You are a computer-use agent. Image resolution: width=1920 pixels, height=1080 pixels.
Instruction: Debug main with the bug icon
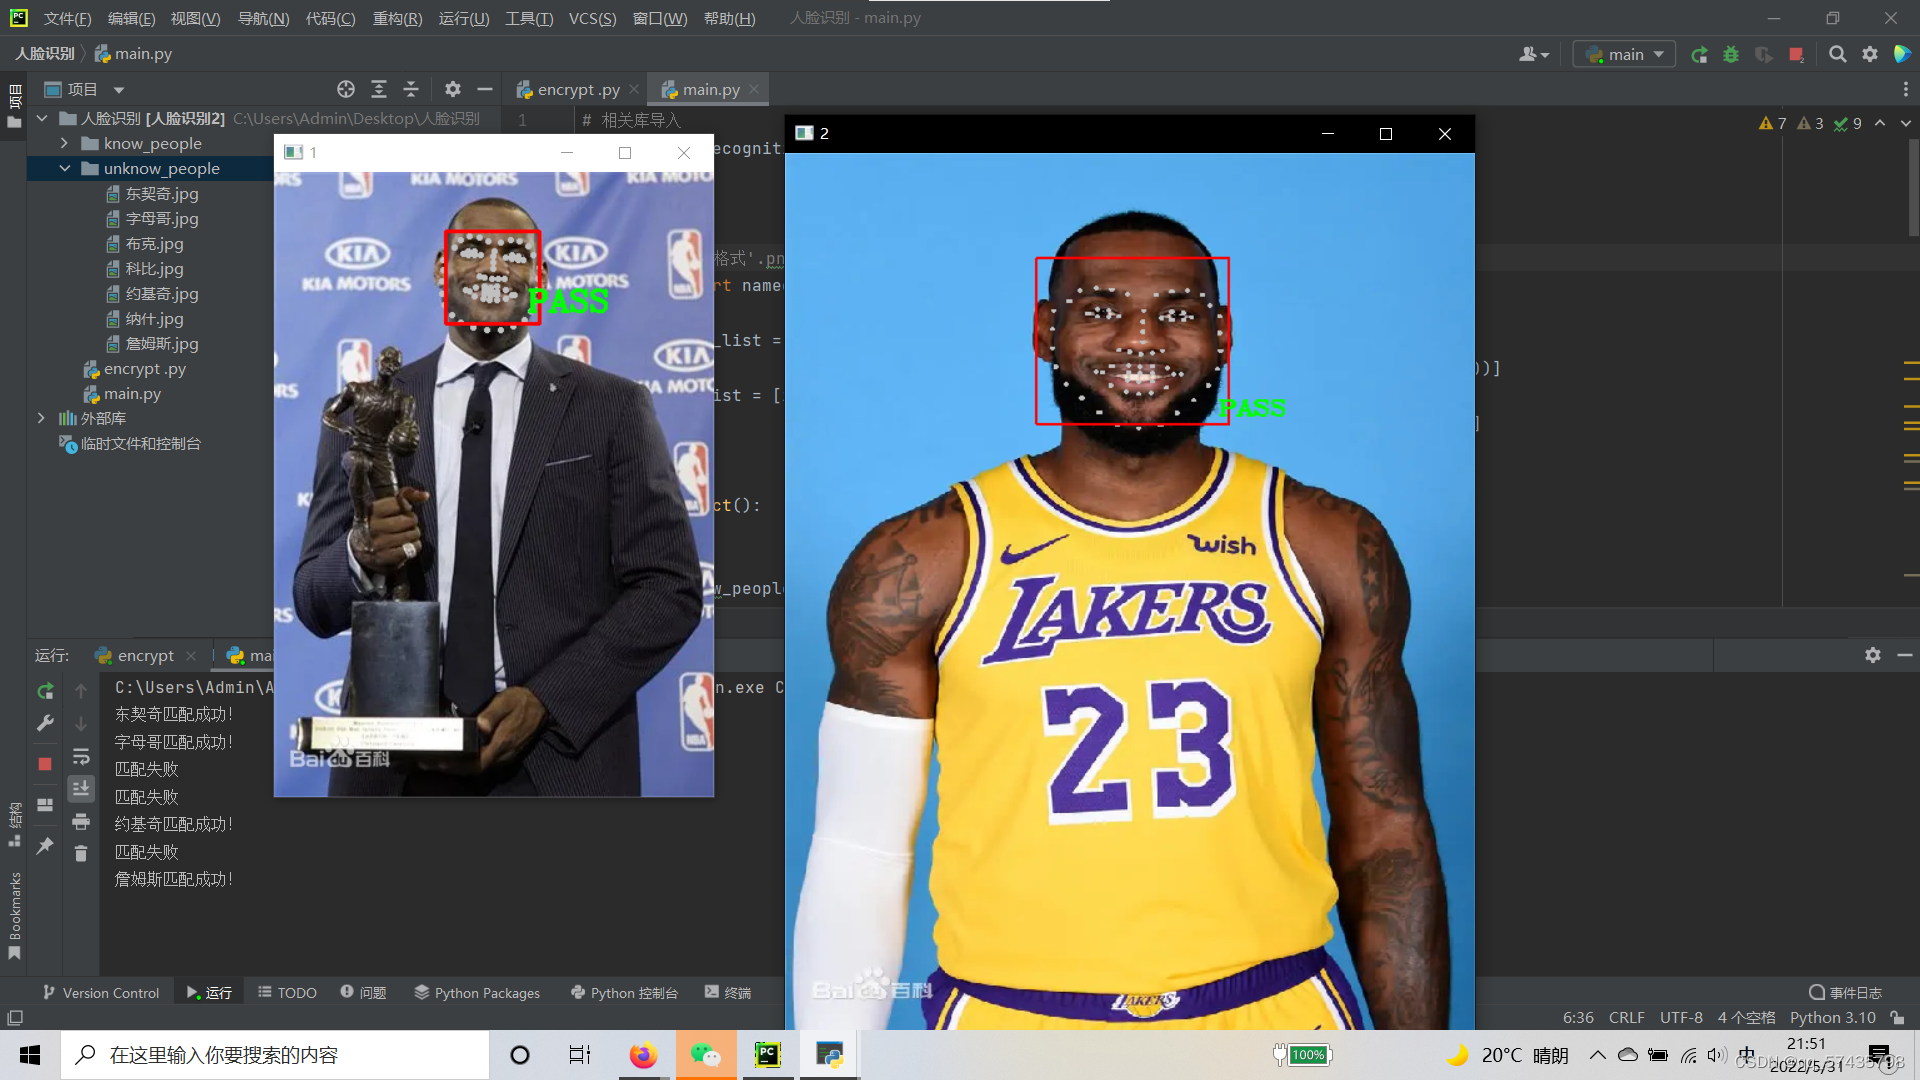point(1731,54)
